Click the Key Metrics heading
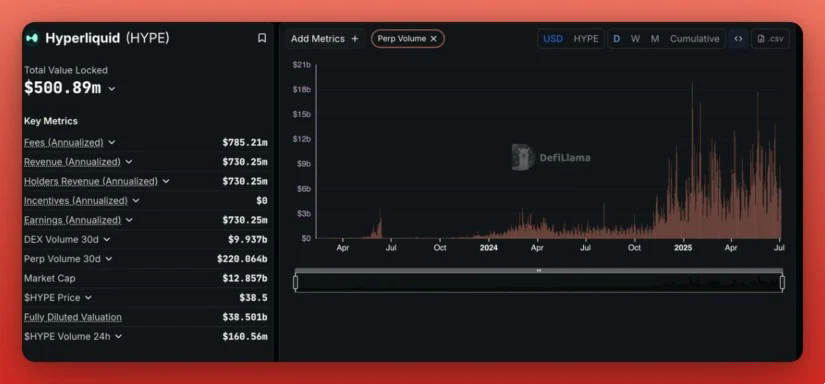This screenshot has height=384, width=825. [51, 121]
